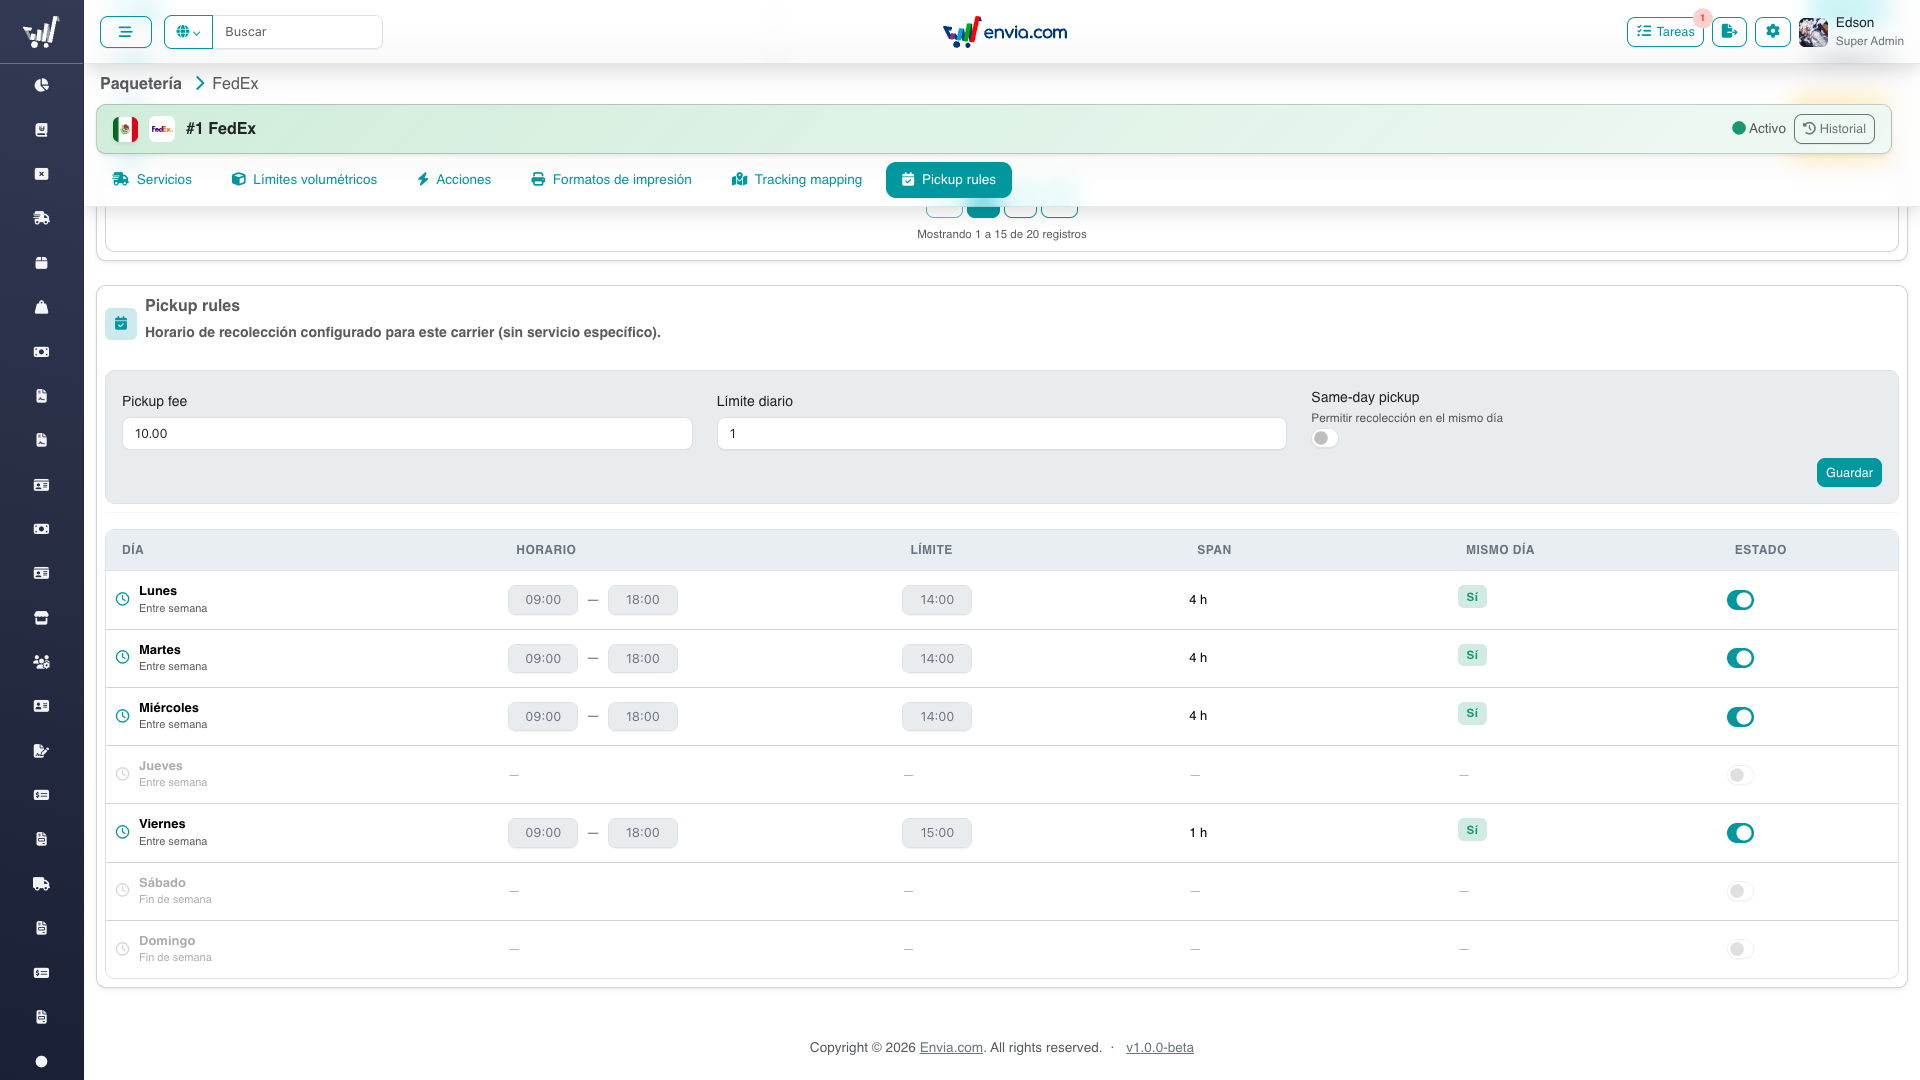
Task: Open the settings gear in the header
Action: coord(1773,32)
